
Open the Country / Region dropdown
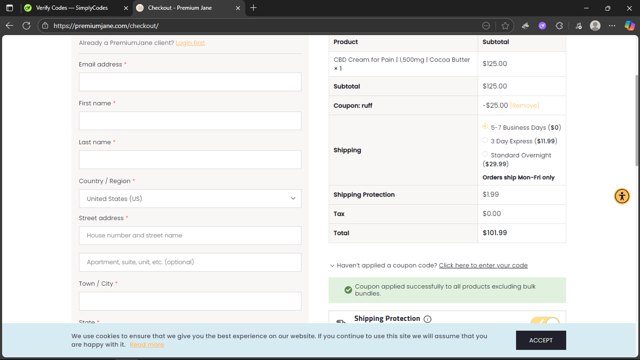click(x=190, y=199)
